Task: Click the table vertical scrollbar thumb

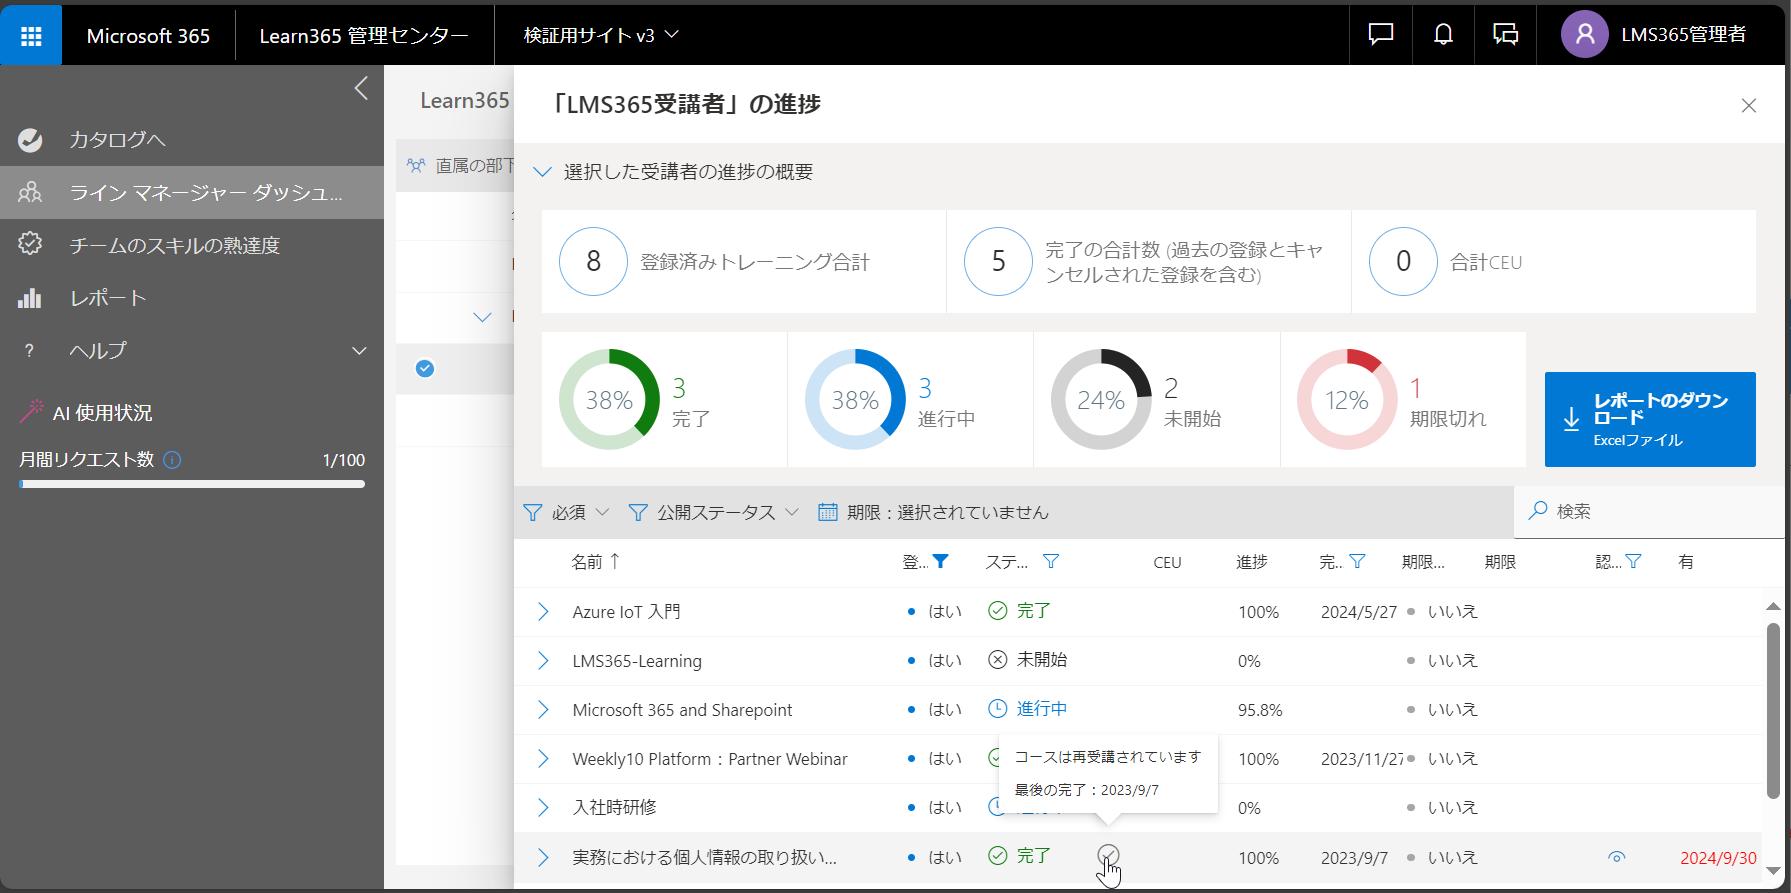Action: coord(1773,710)
